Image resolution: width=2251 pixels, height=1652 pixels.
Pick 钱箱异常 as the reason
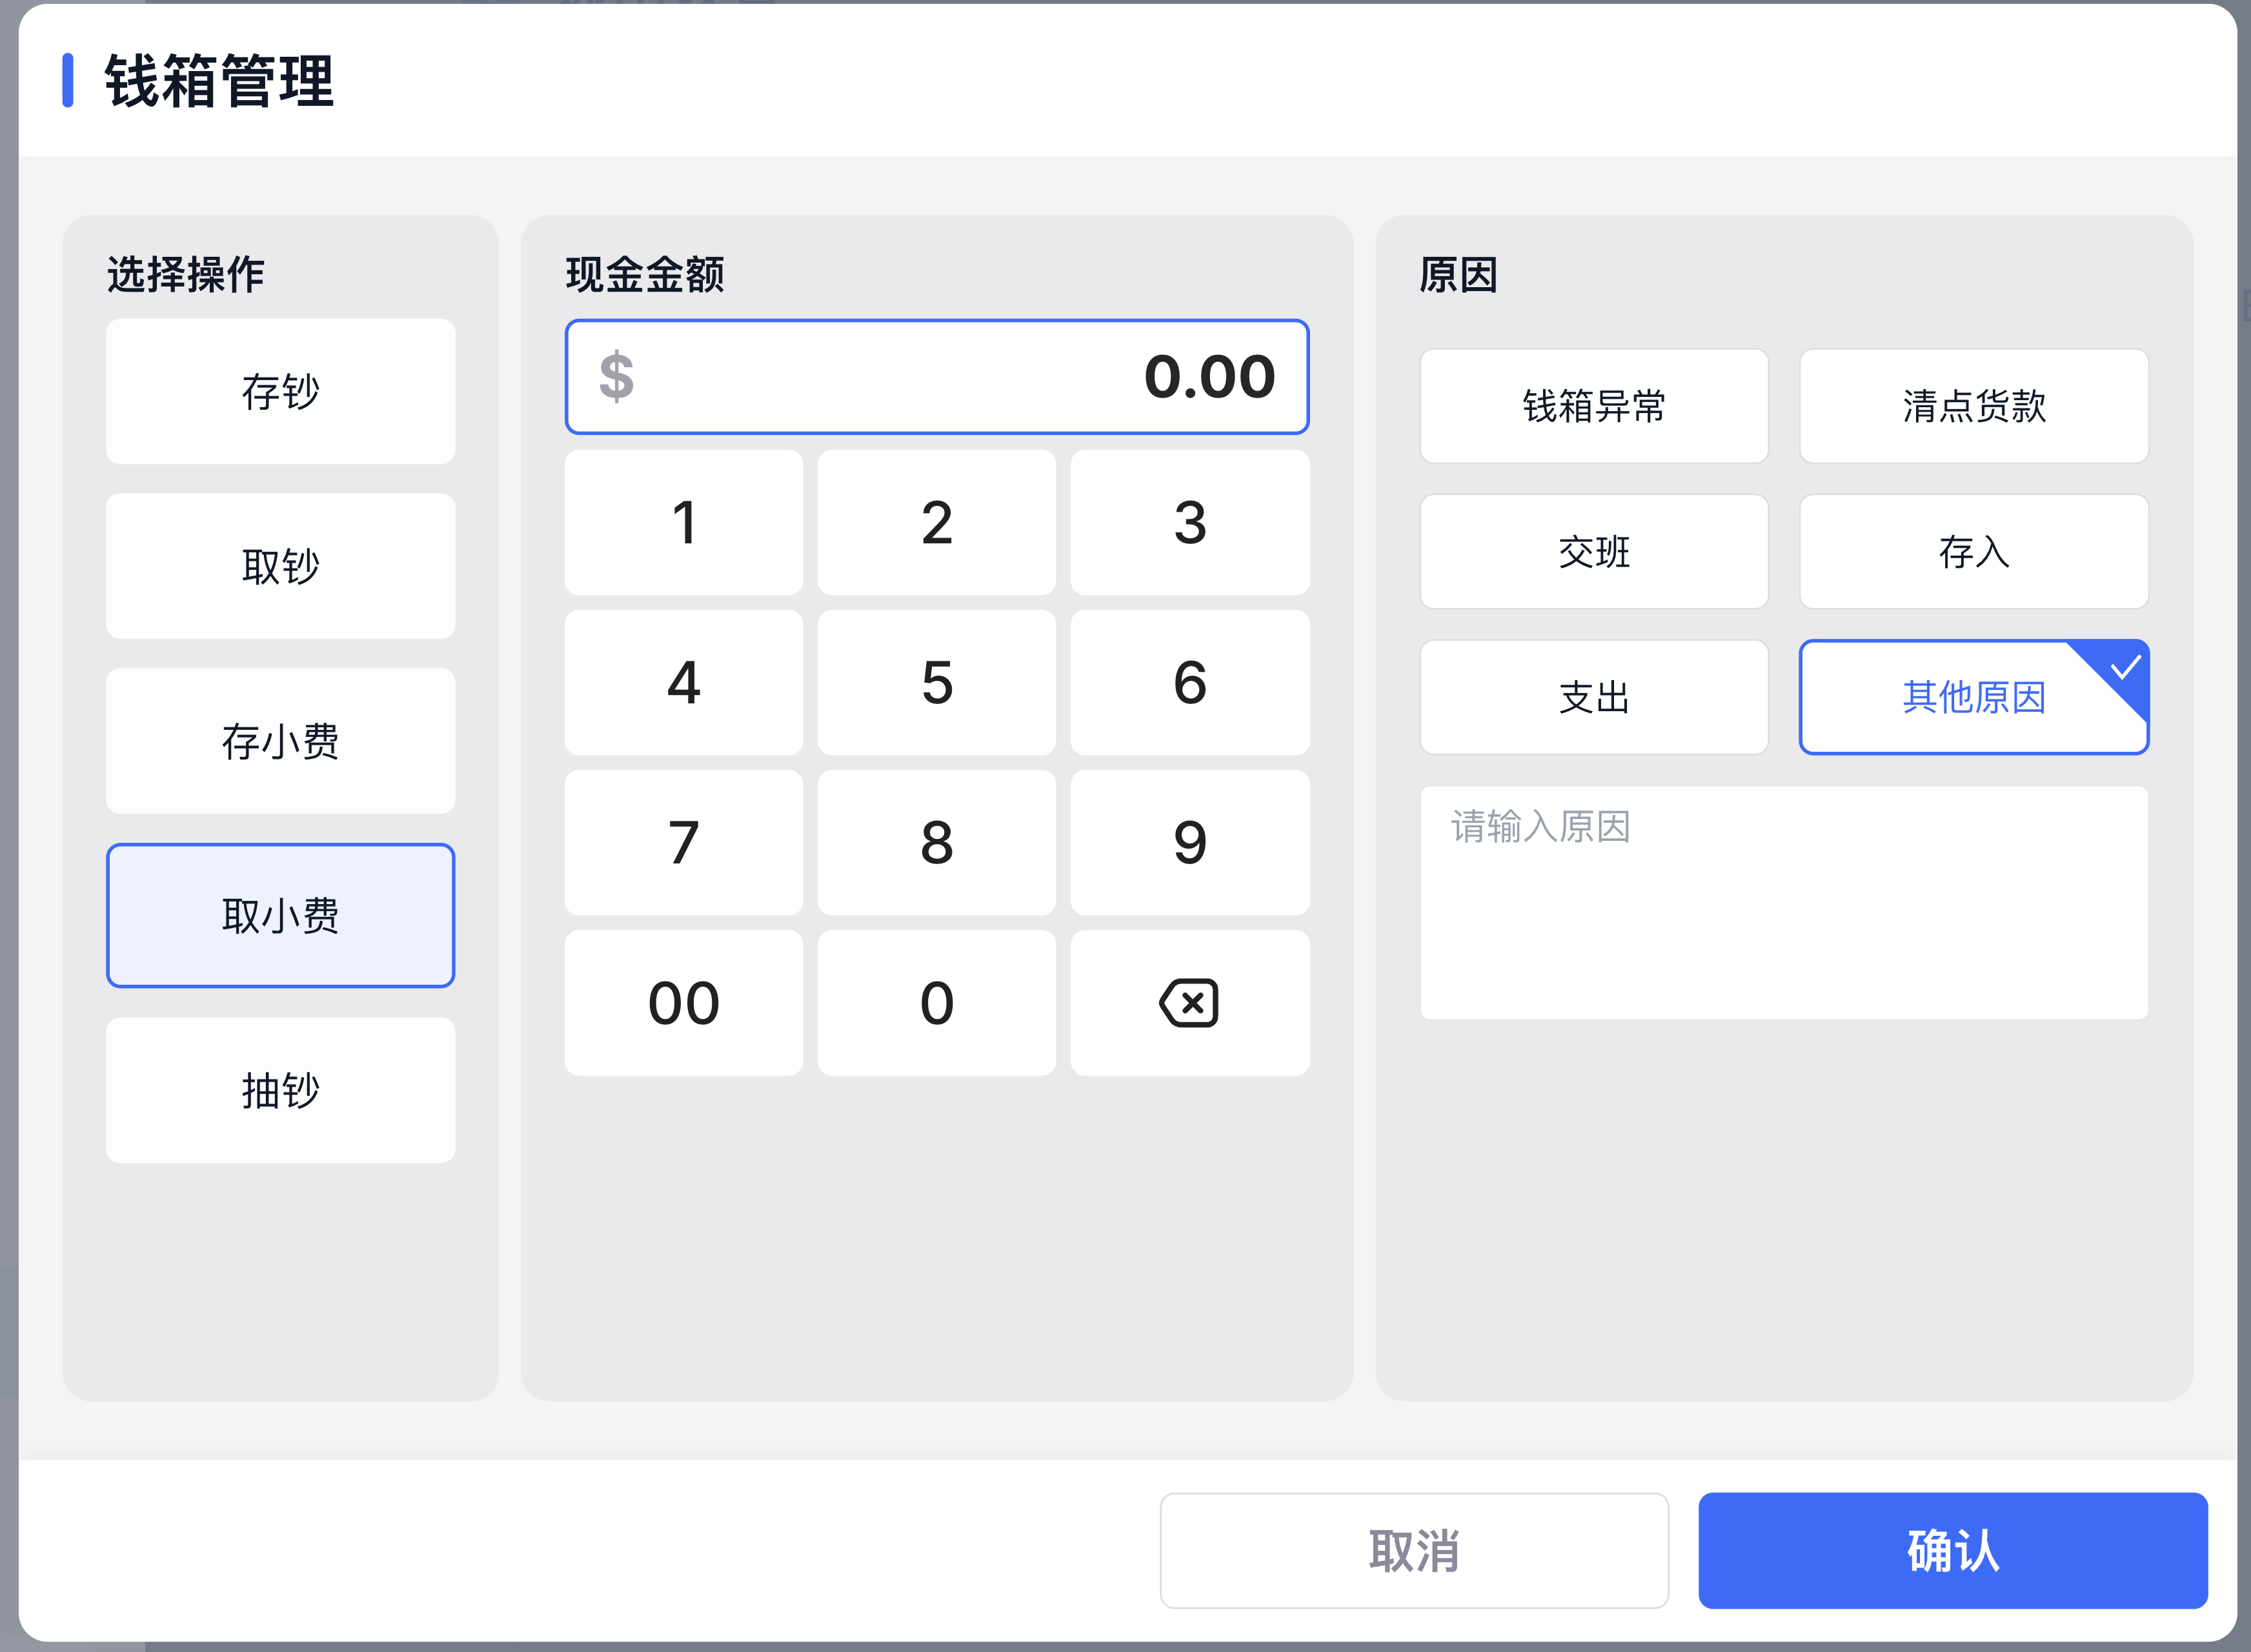pyautogui.click(x=1594, y=406)
